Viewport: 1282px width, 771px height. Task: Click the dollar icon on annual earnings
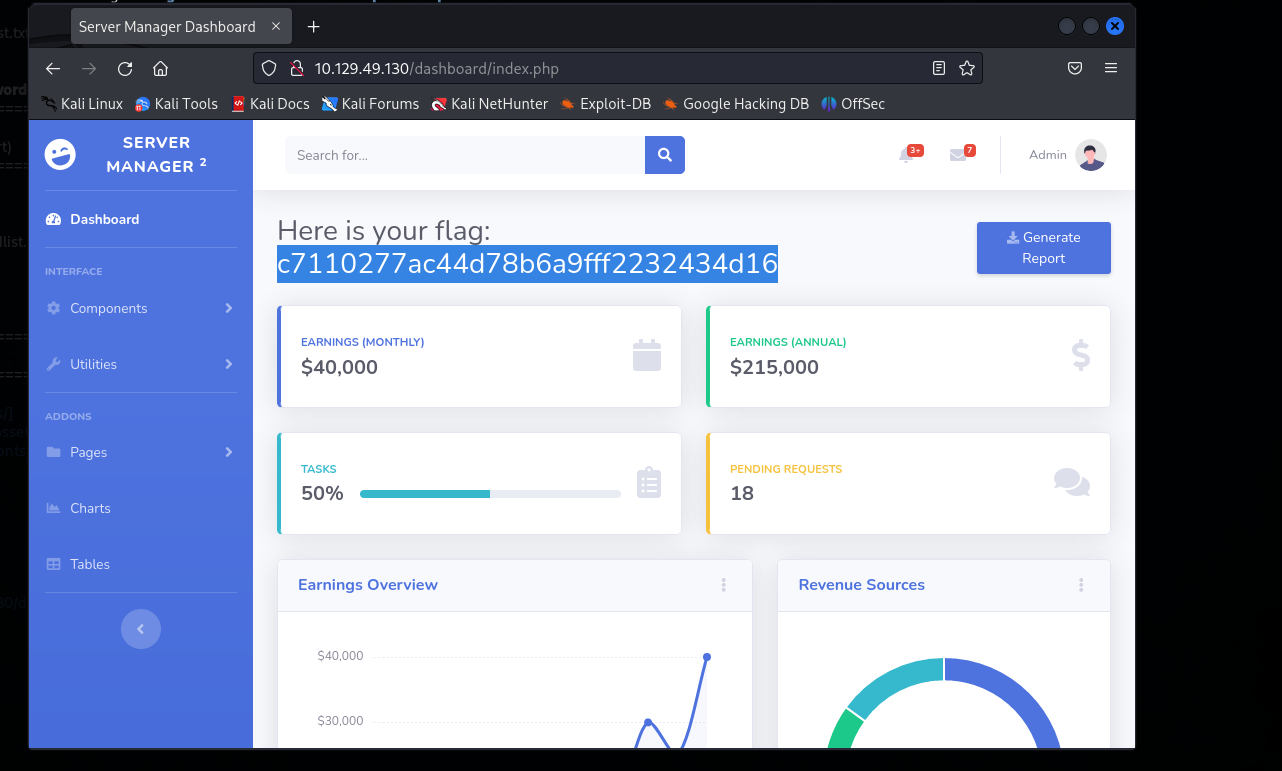click(x=1080, y=356)
